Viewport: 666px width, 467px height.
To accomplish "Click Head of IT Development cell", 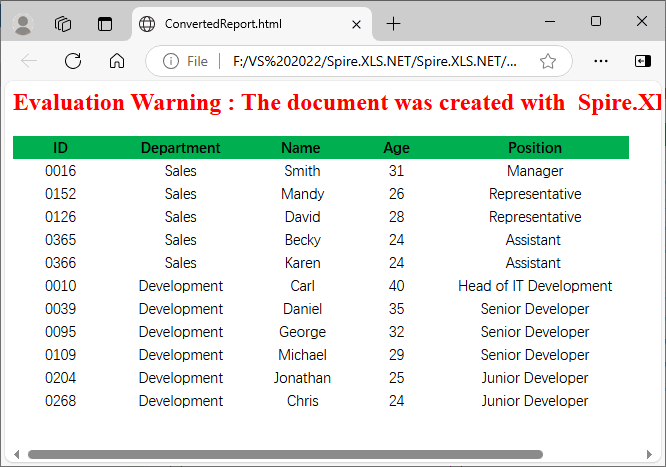I will (535, 286).
